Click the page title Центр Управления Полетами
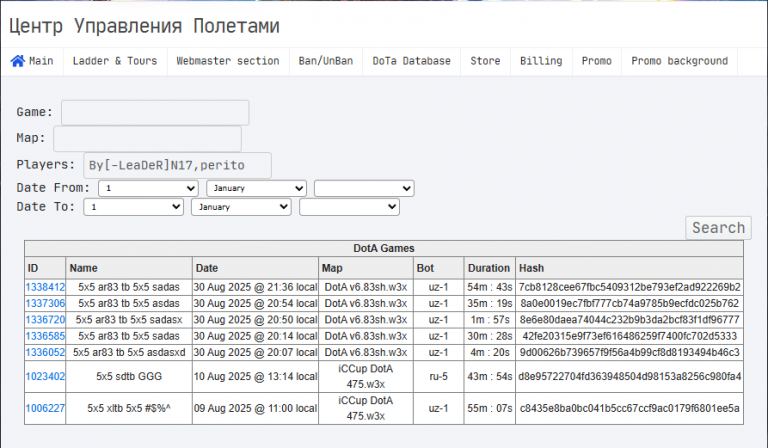This screenshot has width=768, height=448. pos(144,26)
